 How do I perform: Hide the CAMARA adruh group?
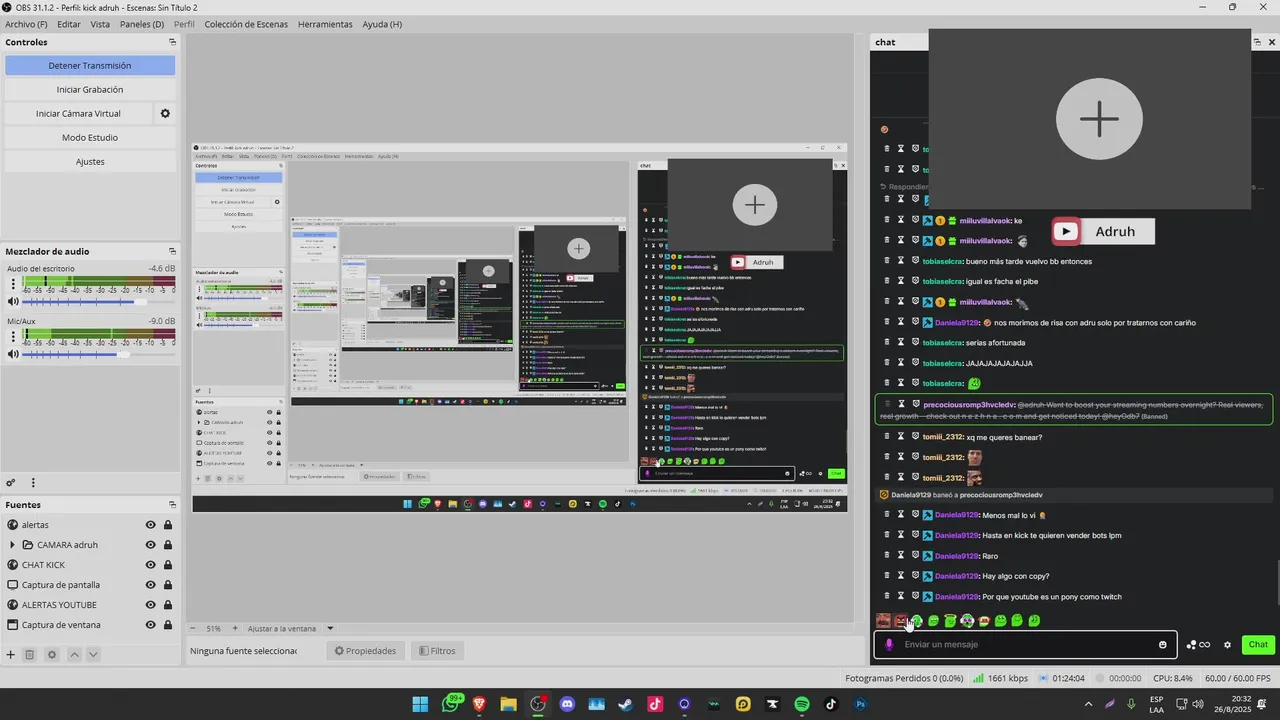(x=150, y=545)
